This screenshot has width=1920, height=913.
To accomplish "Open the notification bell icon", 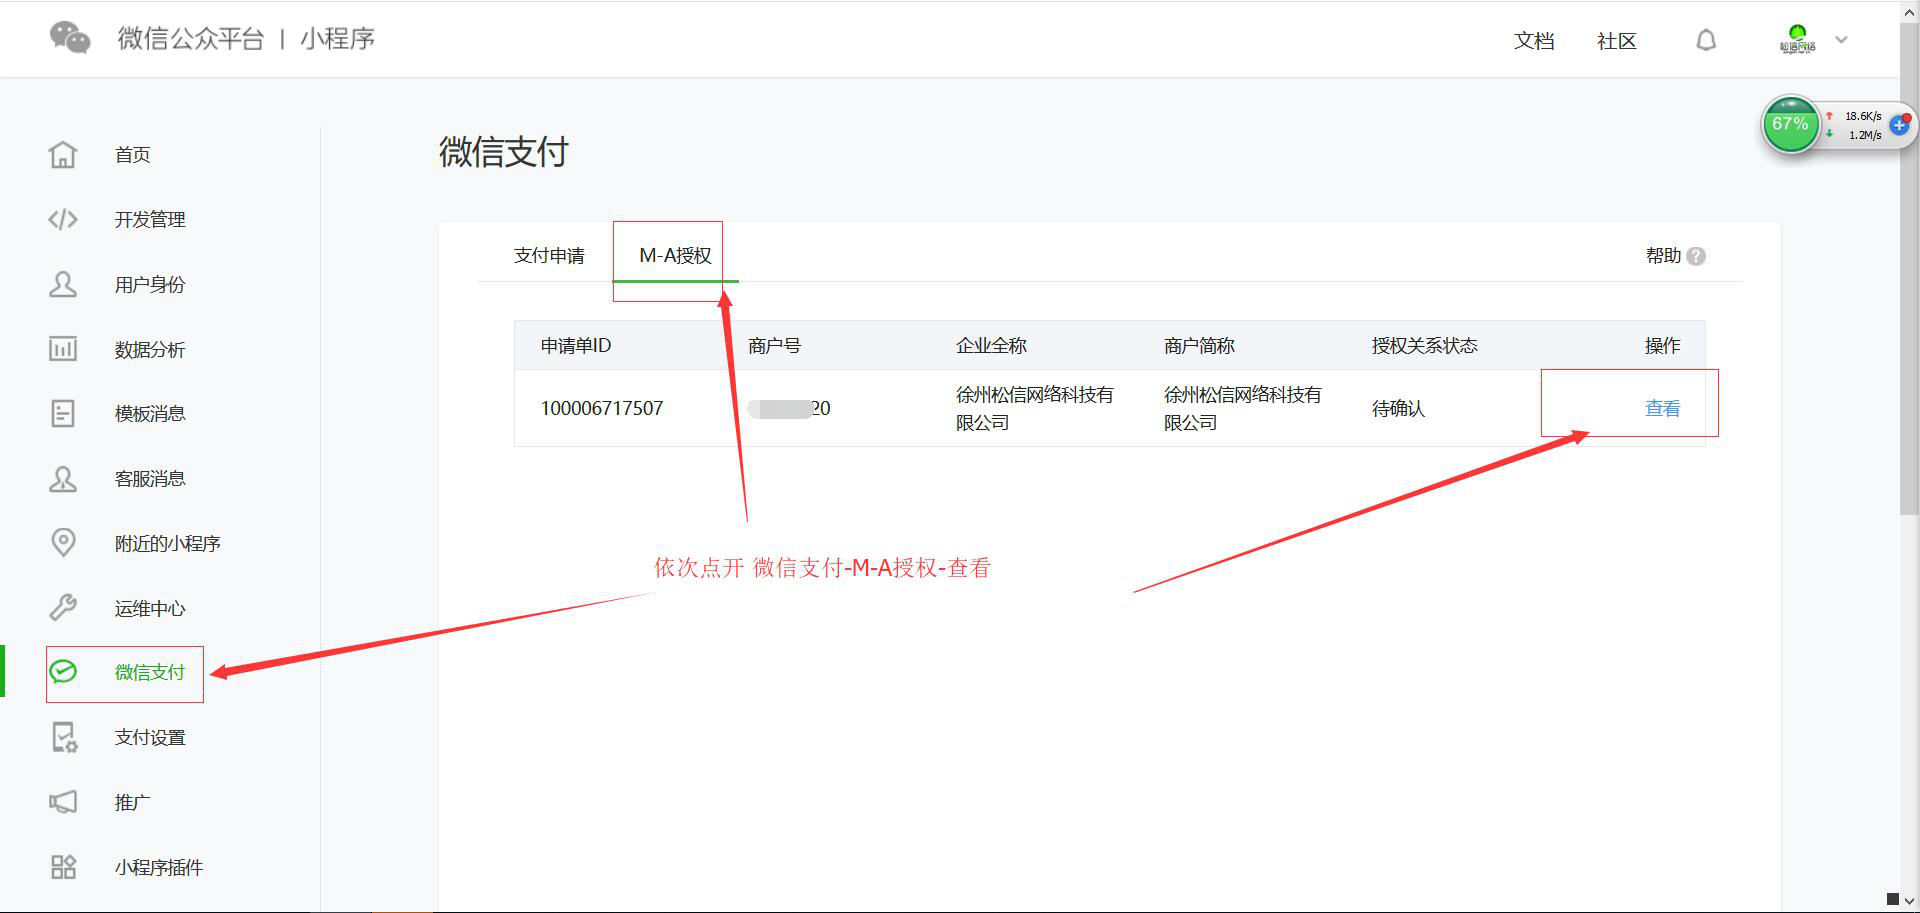I will 1706,40.
